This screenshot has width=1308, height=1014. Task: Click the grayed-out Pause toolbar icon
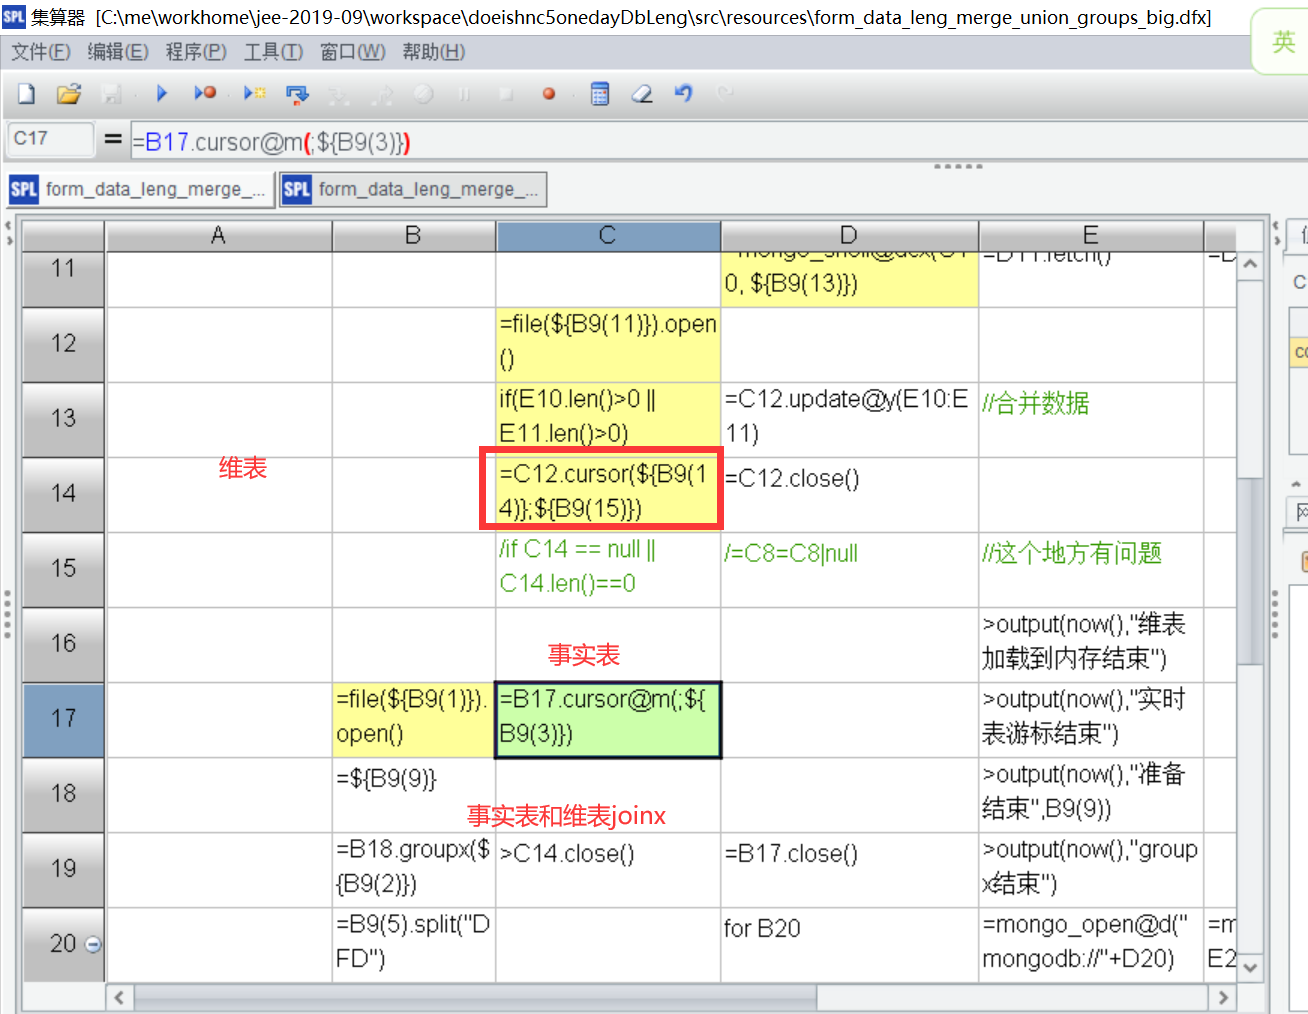tap(464, 94)
